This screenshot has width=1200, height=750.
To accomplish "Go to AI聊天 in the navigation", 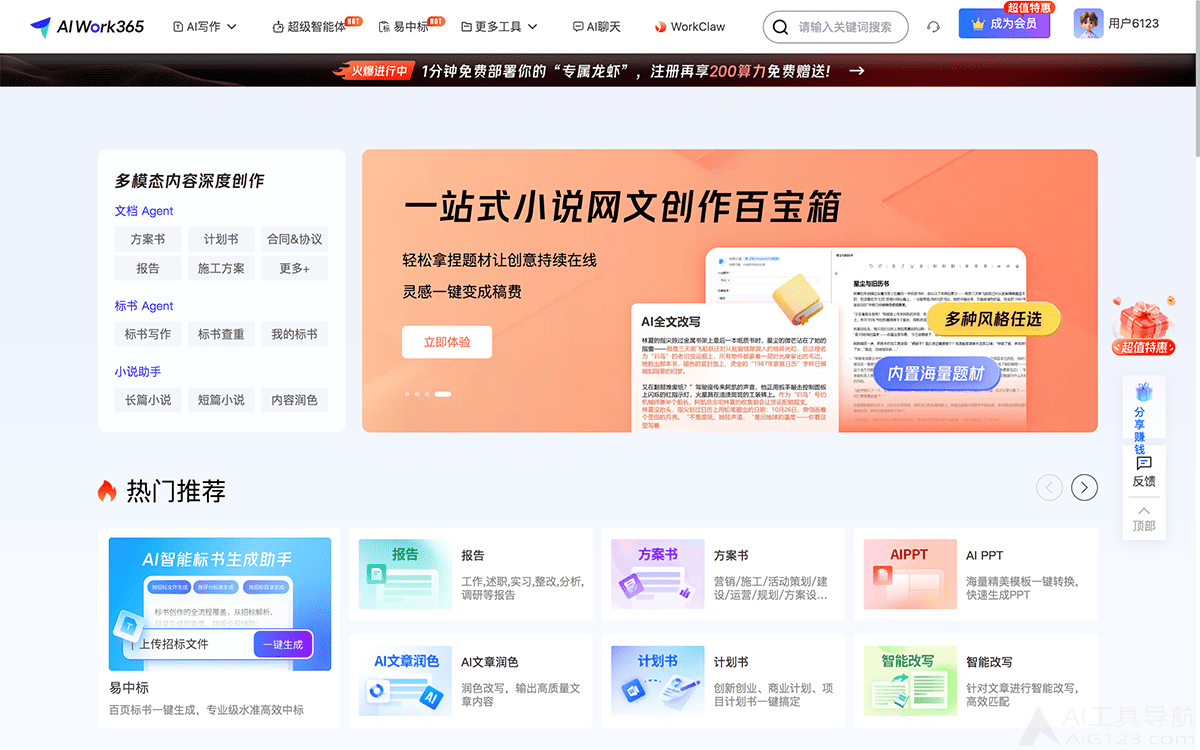I will tap(596, 27).
